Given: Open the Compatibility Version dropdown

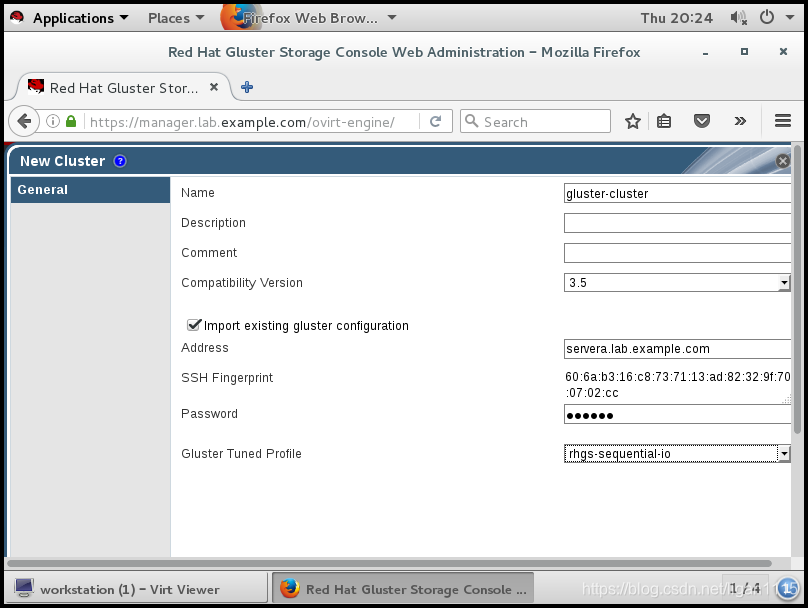Looking at the screenshot, I should pos(677,282).
